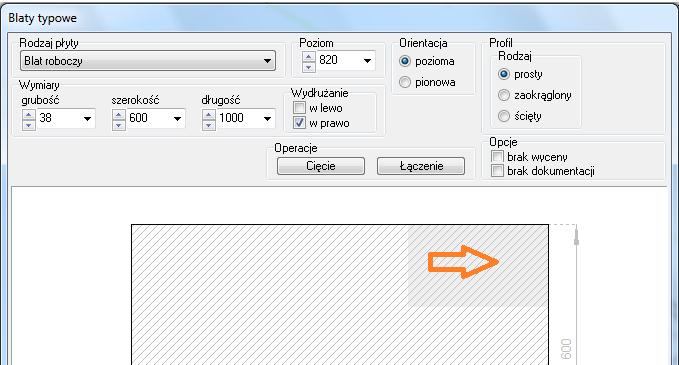This screenshot has height=365, width=679.
Task: Select the 'pionowa' orientation radio button
Action: point(405,82)
